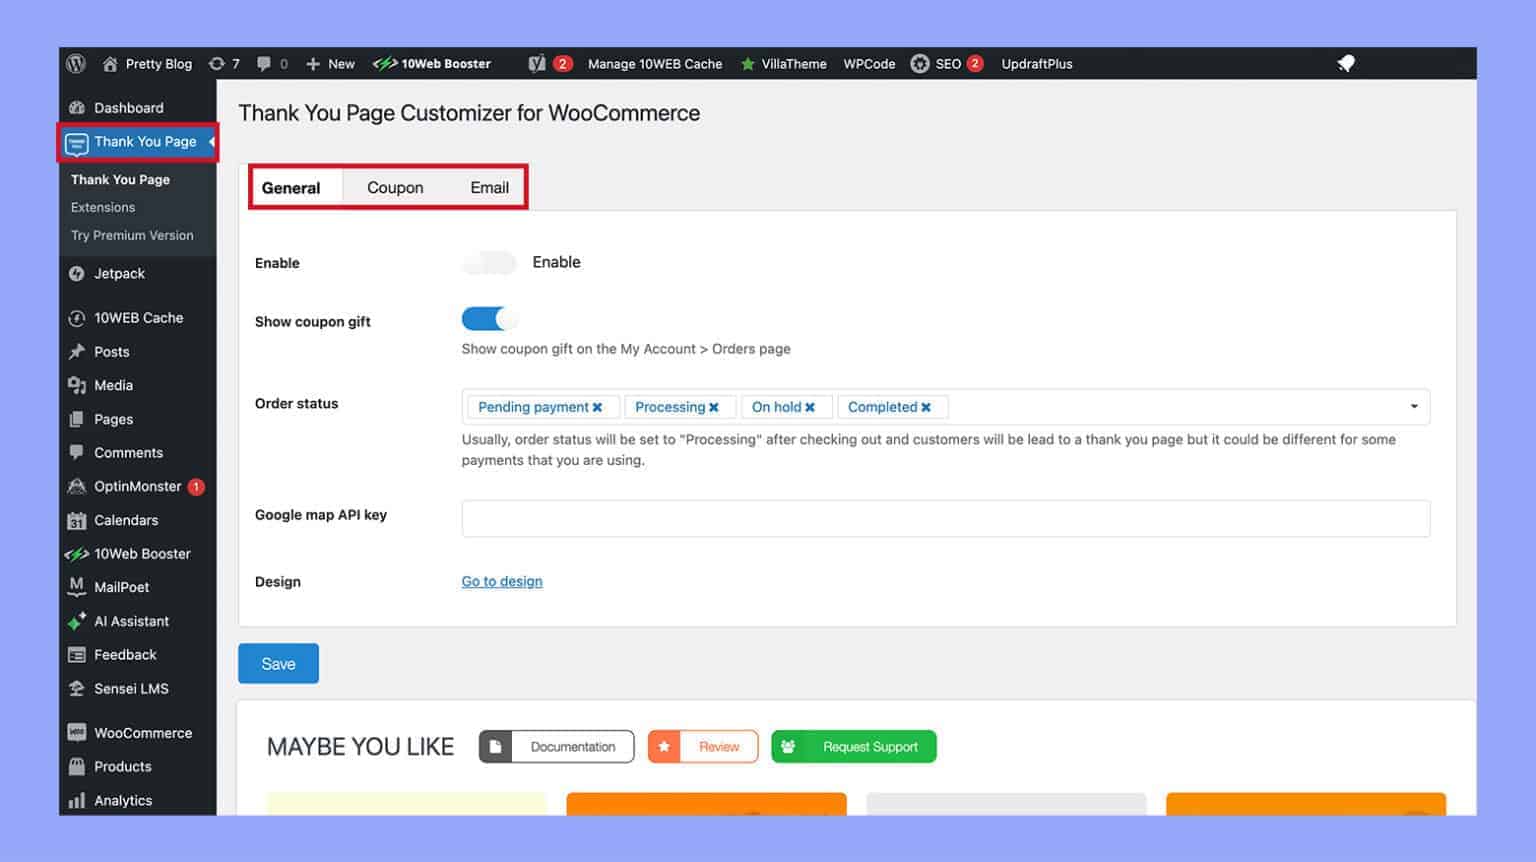This screenshot has height=862, width=1536.
Task: Disable the Show coupon gift toggle
Action: [488, 317]
